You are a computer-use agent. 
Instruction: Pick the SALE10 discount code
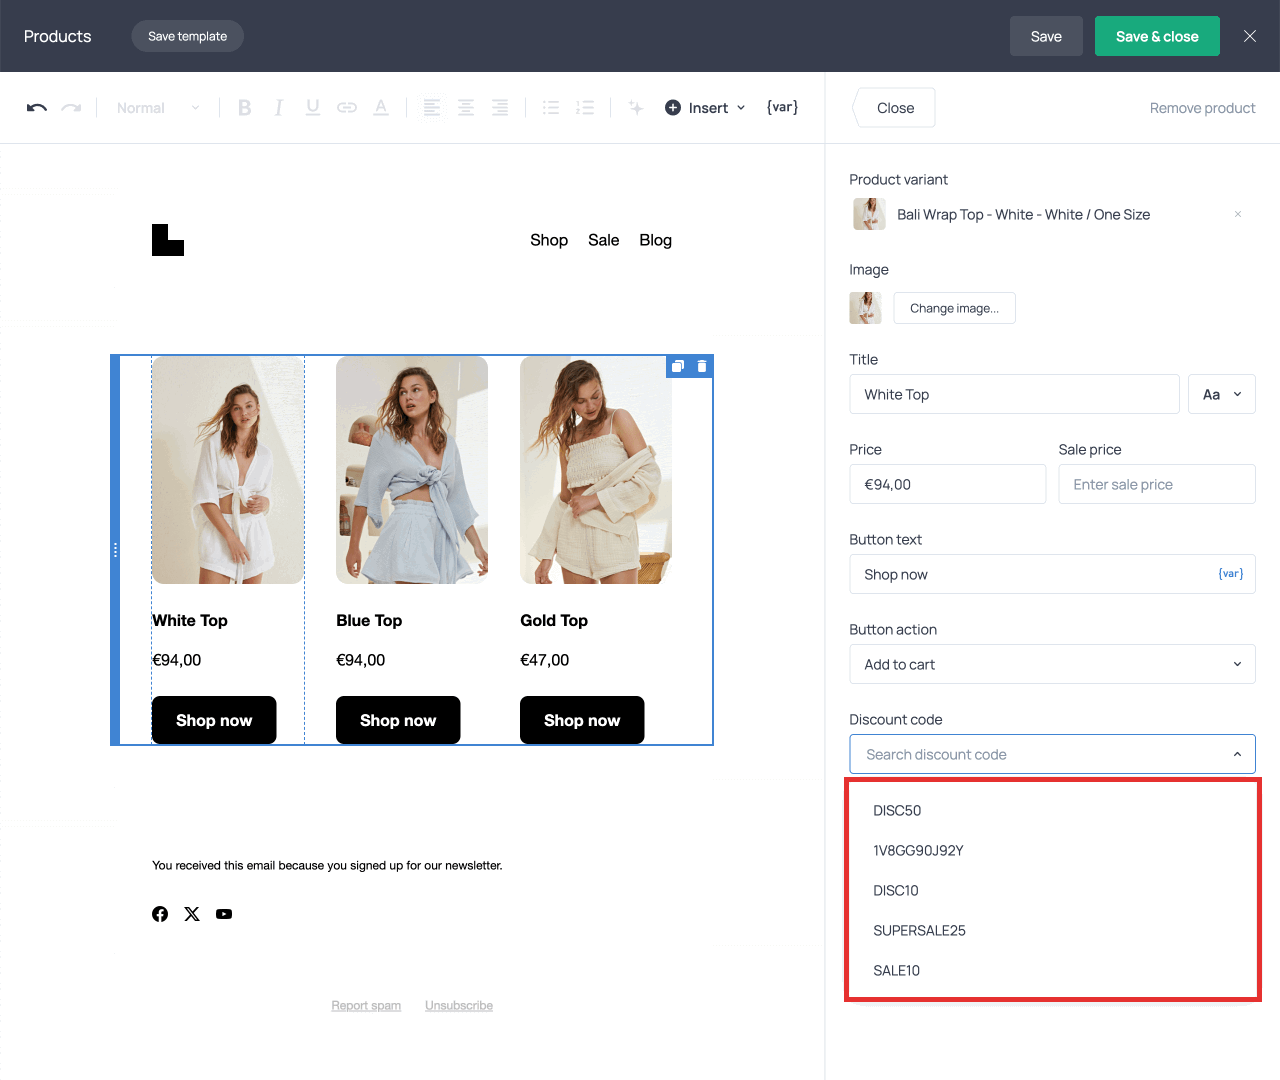(x=896, y=970)
